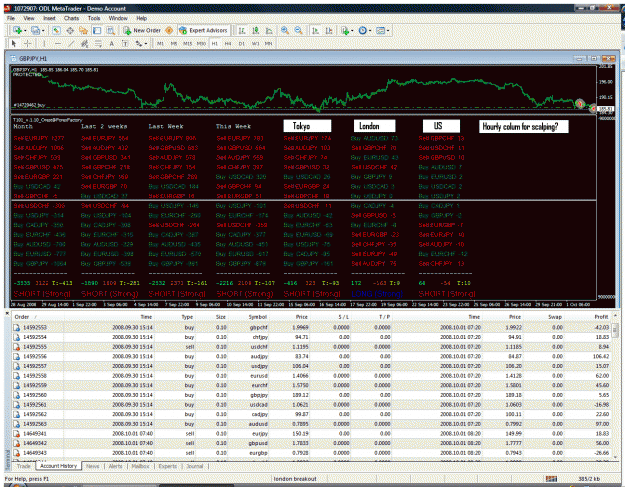The height and width of the screenshot is (487, 625).
Task: Click the 'london breakout' status bar profile
Action: [x=295, y=479]
